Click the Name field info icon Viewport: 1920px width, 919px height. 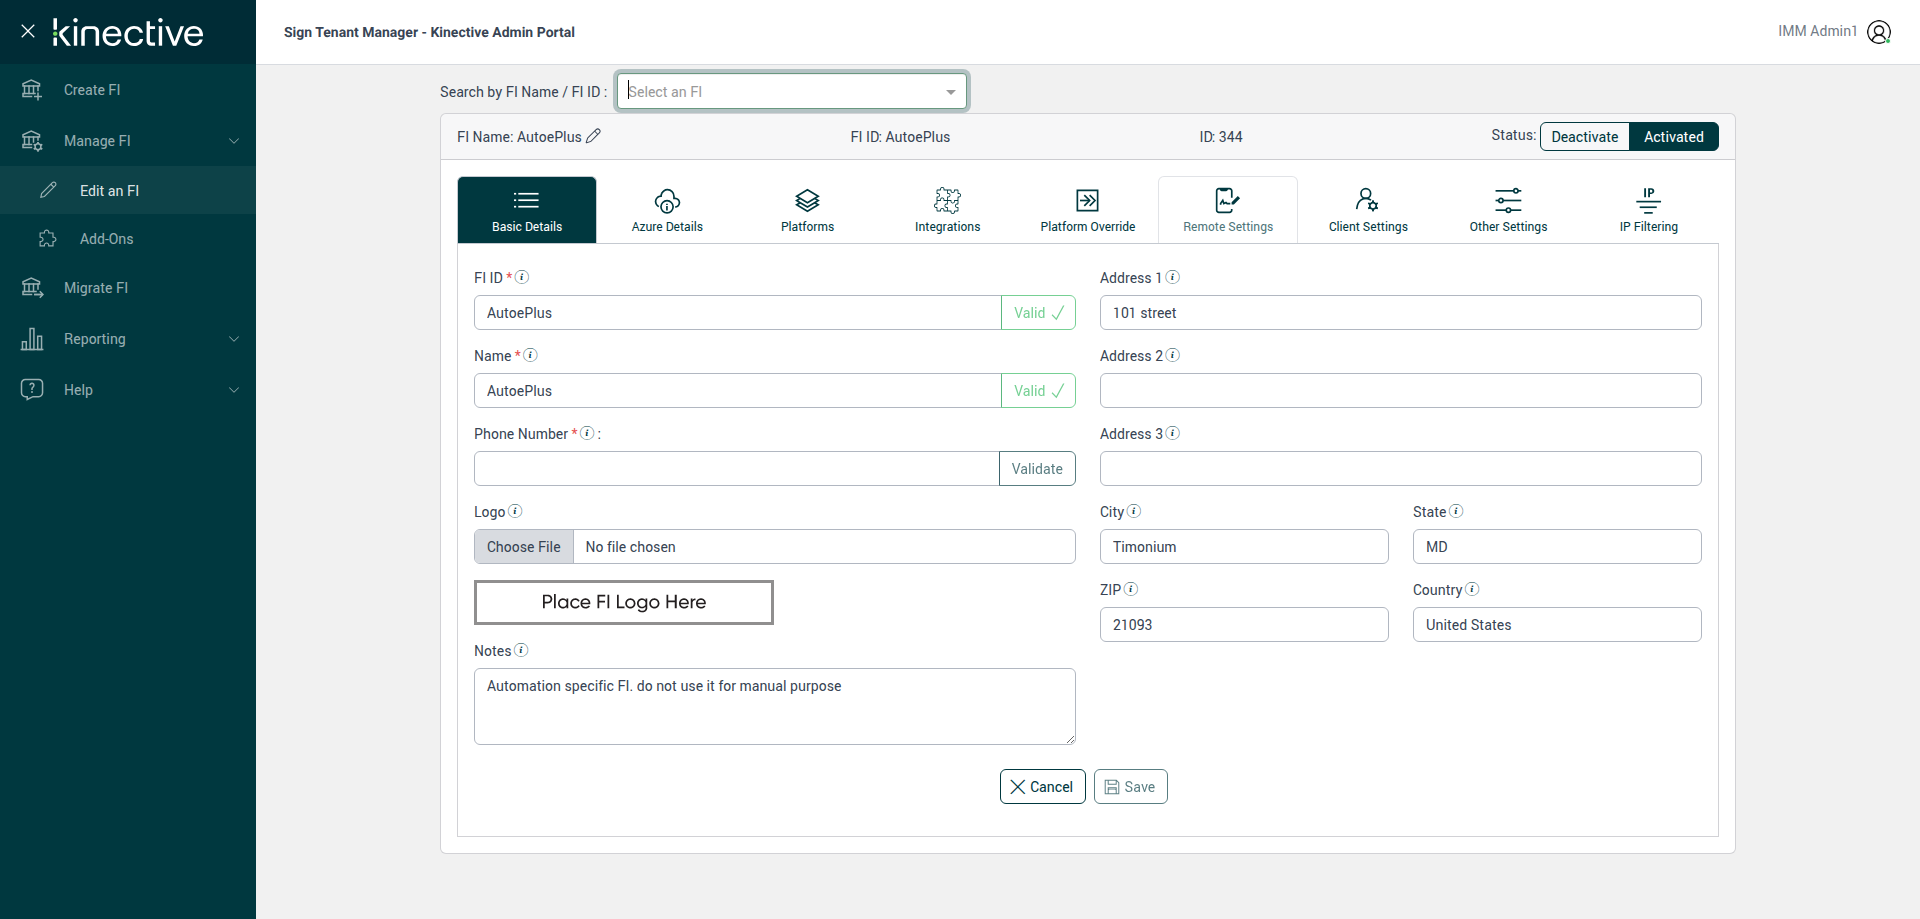click(x=531, y=355)
